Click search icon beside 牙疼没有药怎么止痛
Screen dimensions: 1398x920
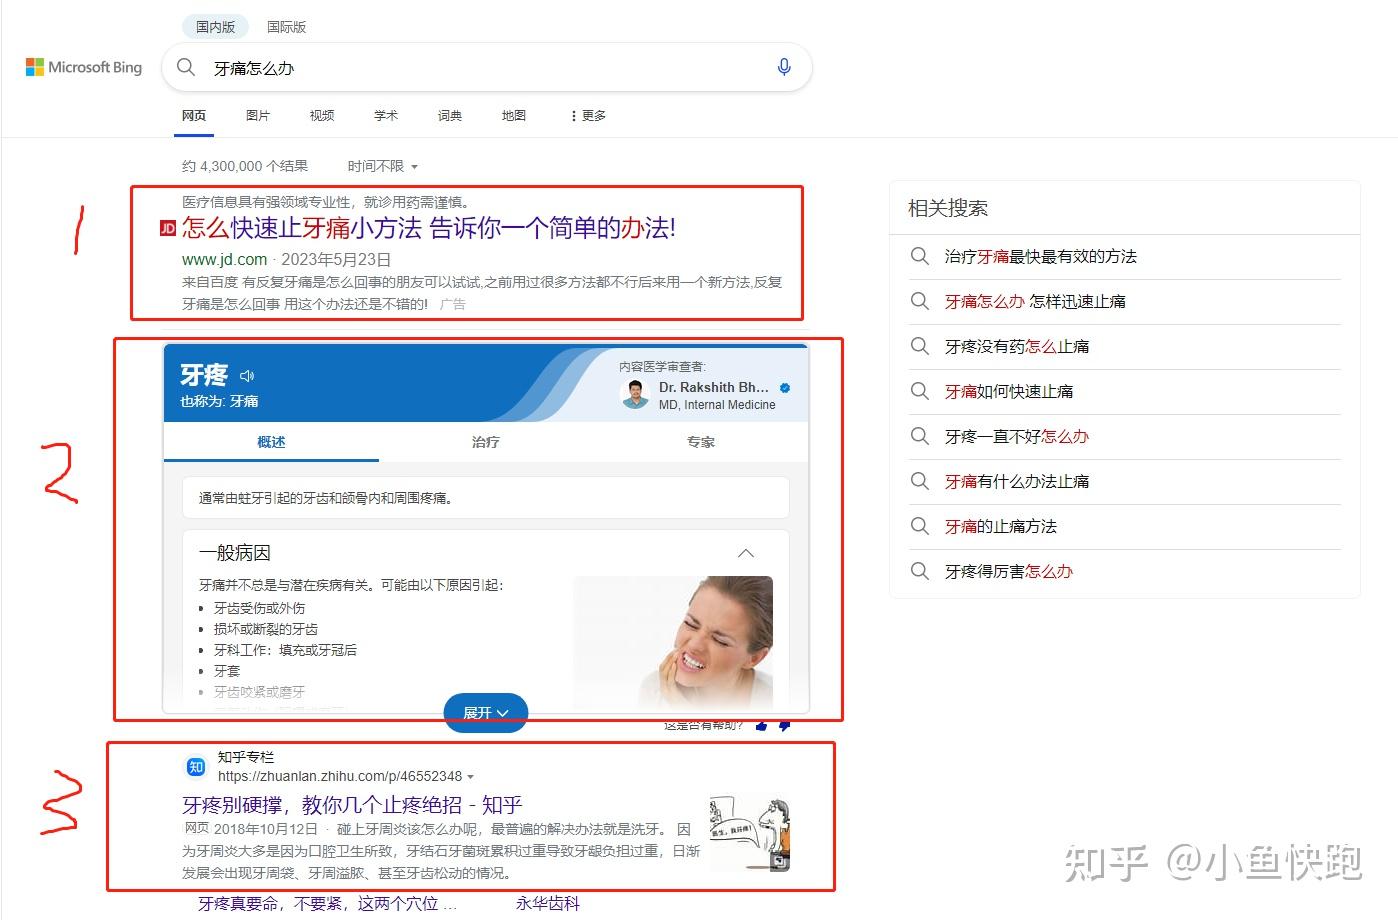click(x=919, y=346)
